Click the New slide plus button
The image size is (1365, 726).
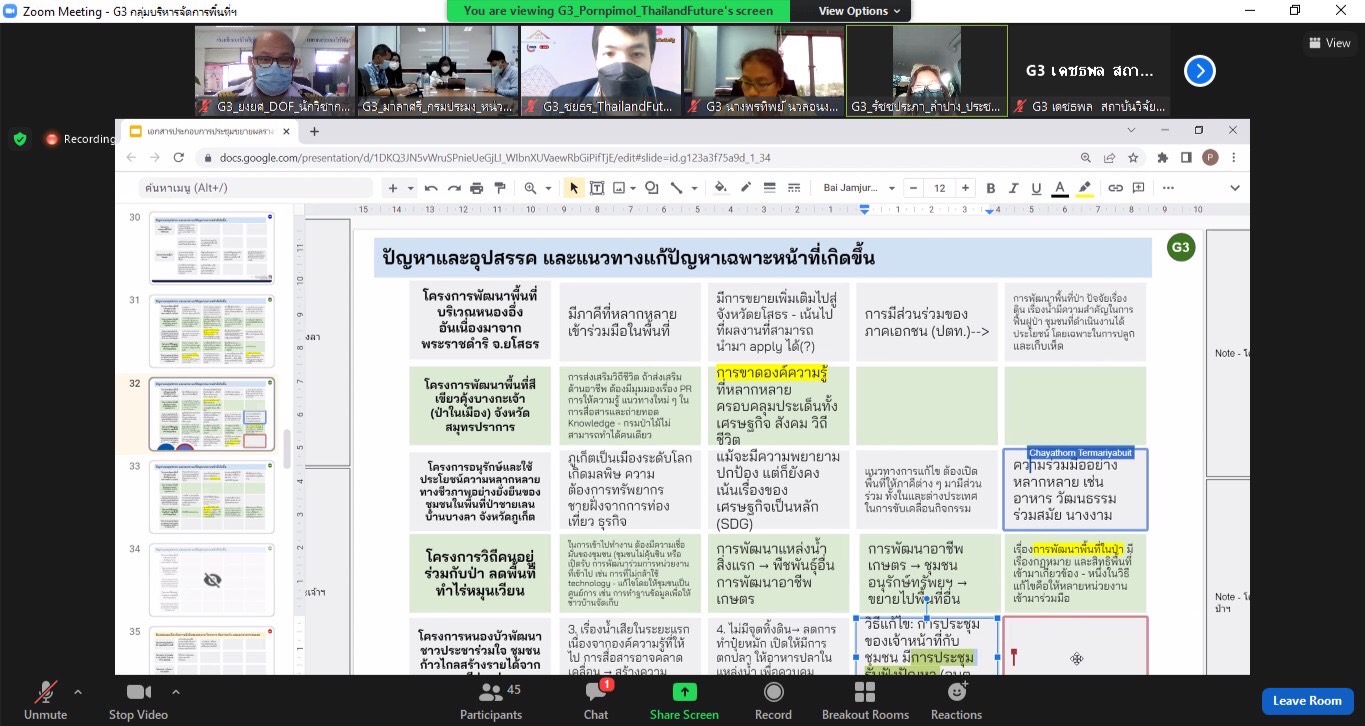pyautogui.click(x=393, y=188)
